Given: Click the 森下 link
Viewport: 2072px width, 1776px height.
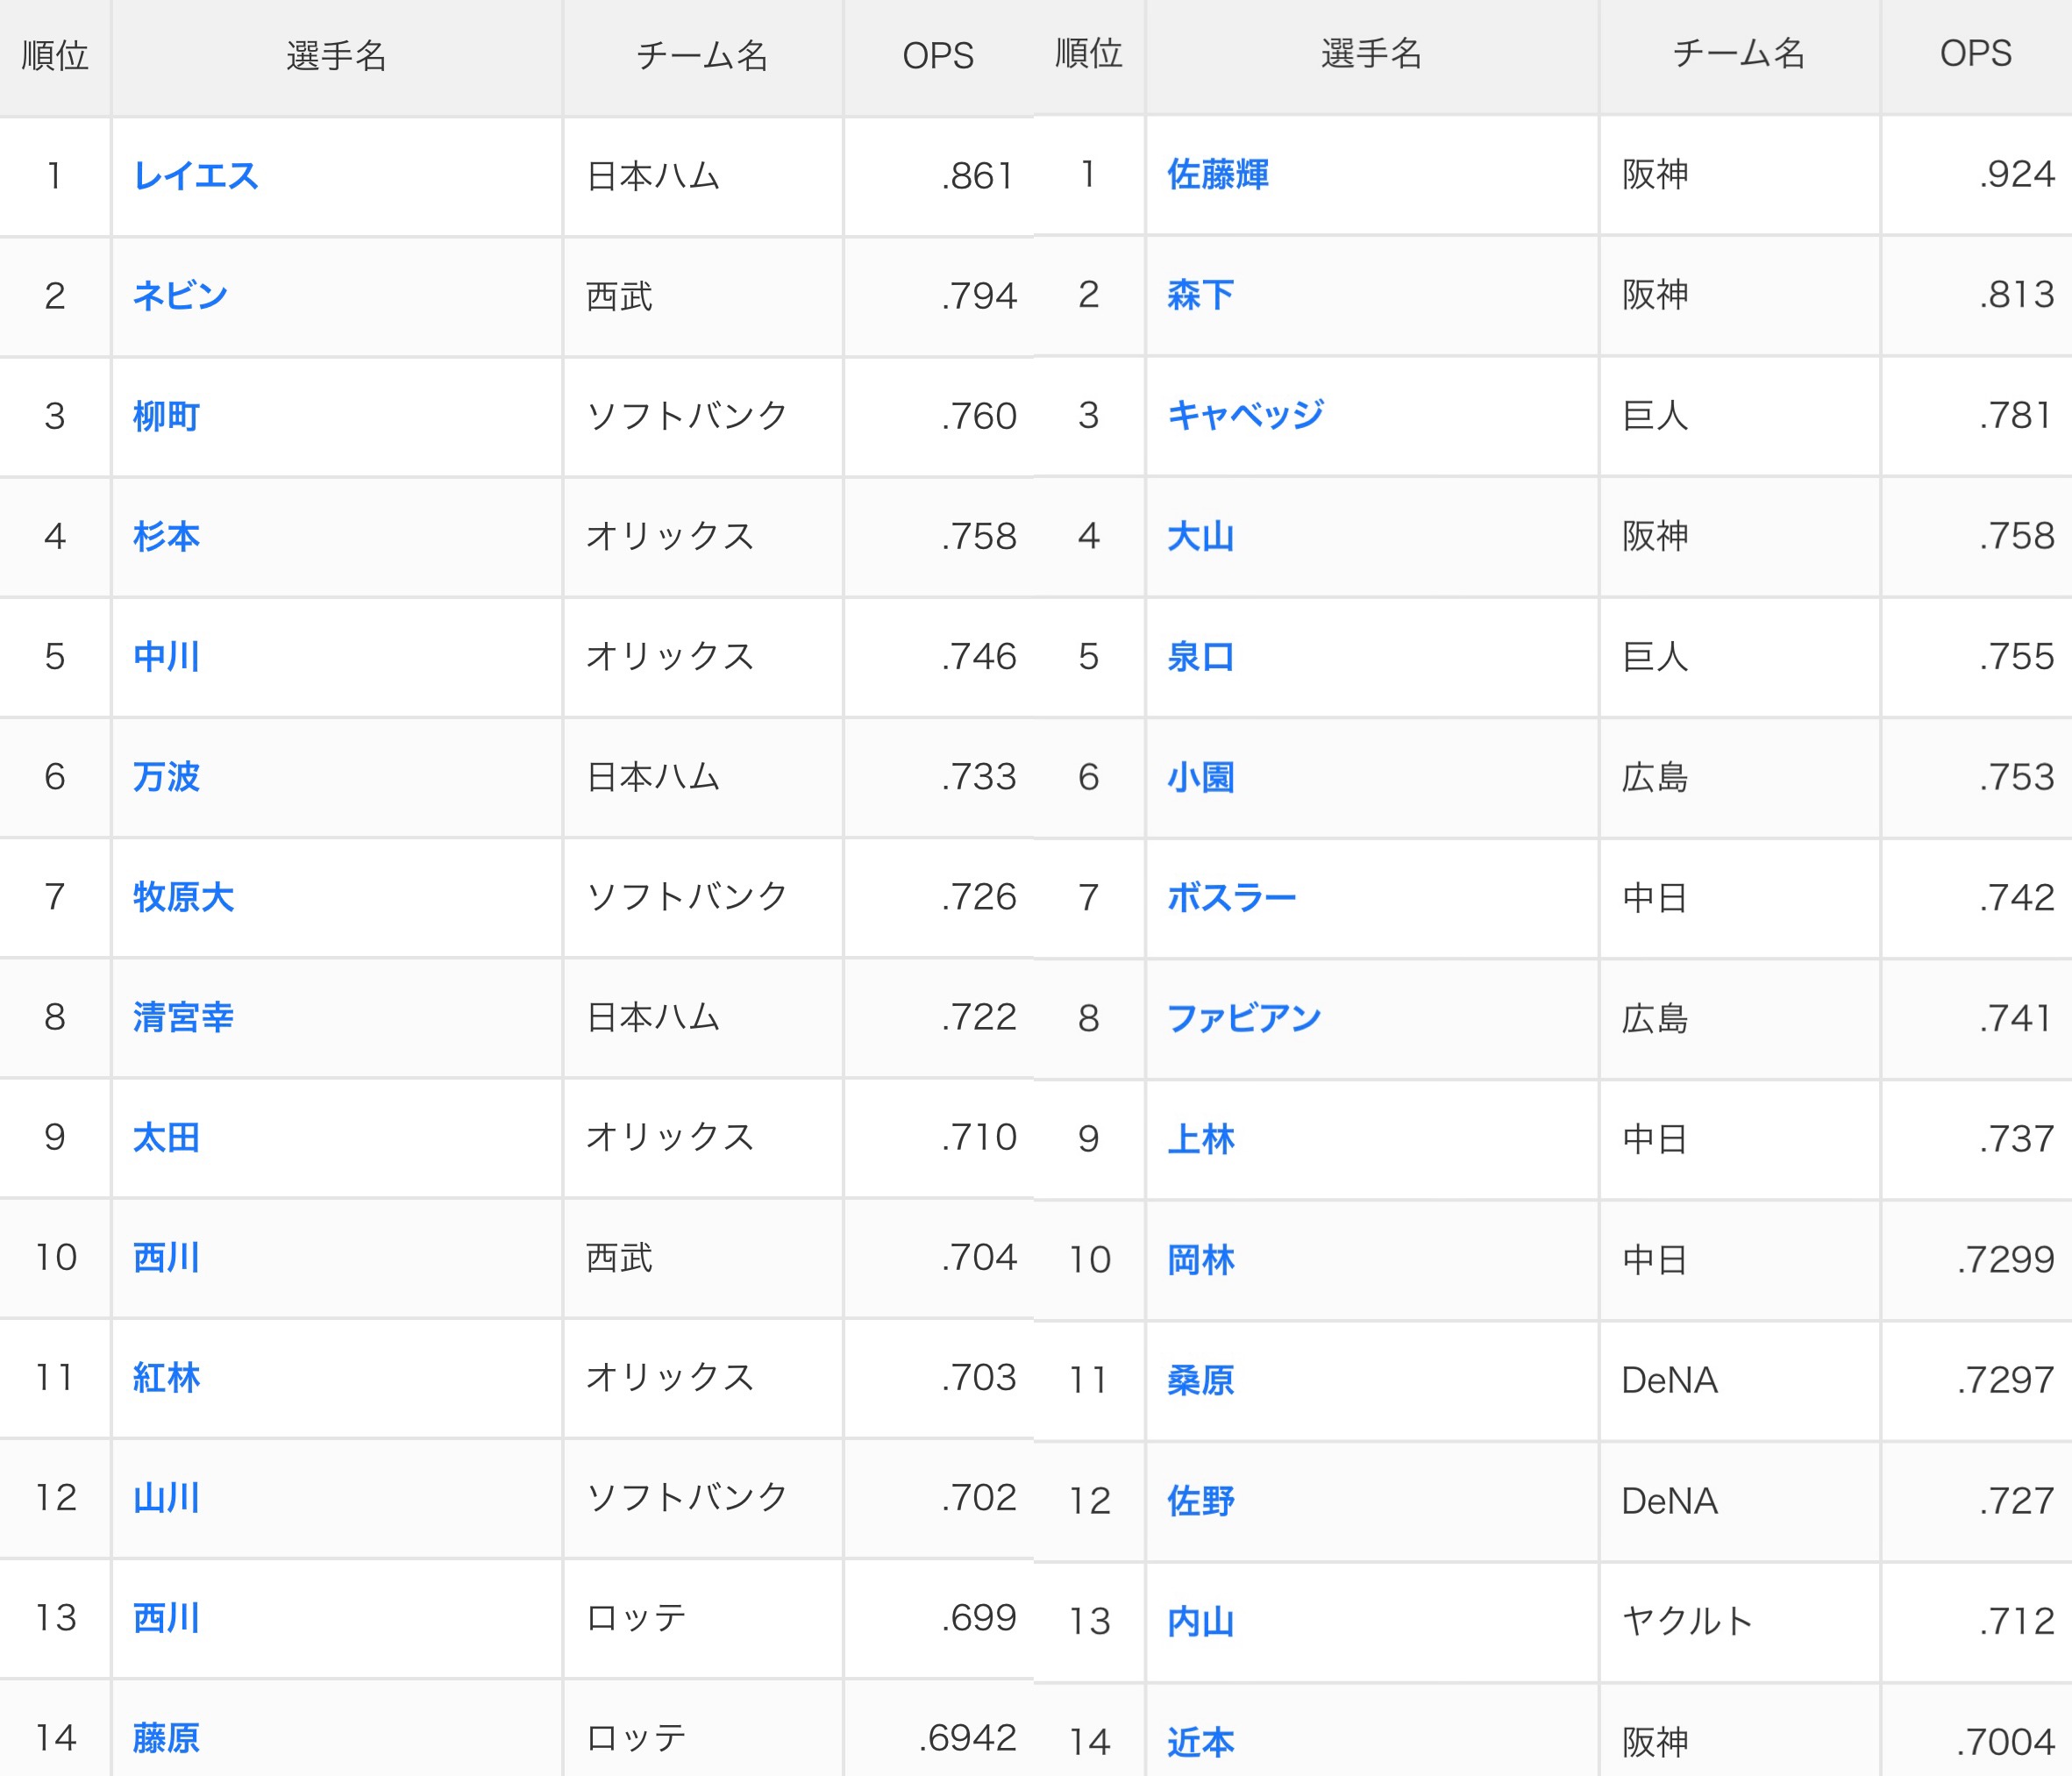Looking at the screenshot, I should pyautogui.click(x=1200, y=295).
